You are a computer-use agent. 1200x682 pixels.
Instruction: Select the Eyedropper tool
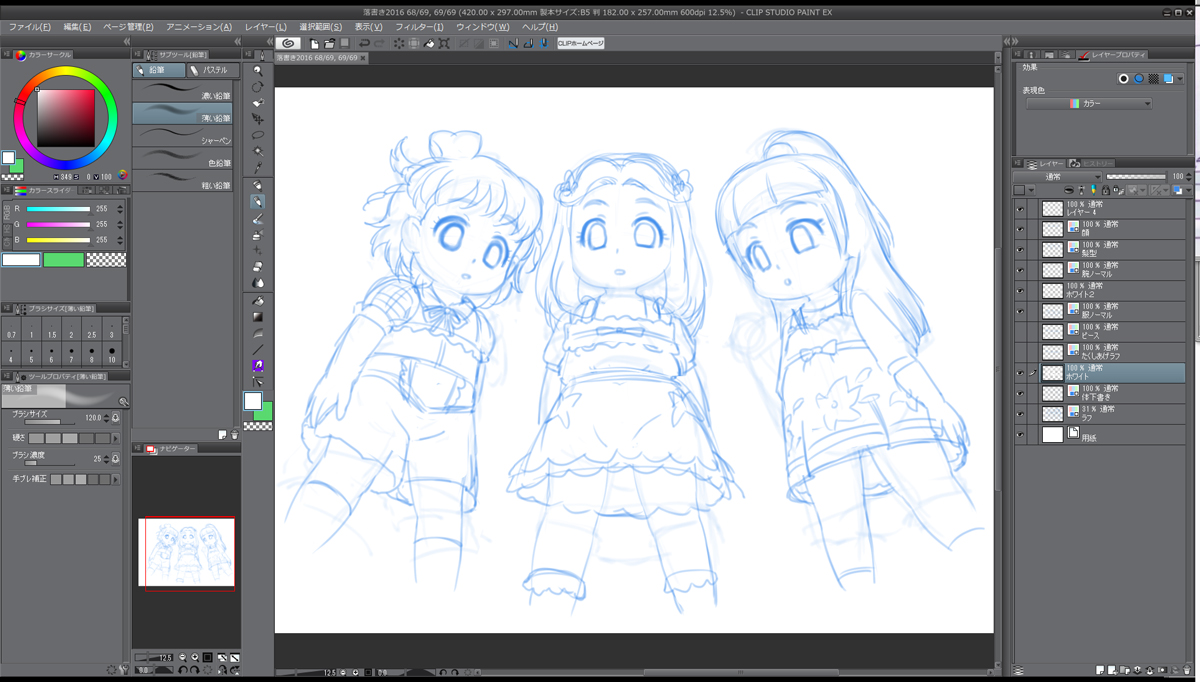click(x=258, y=167)
